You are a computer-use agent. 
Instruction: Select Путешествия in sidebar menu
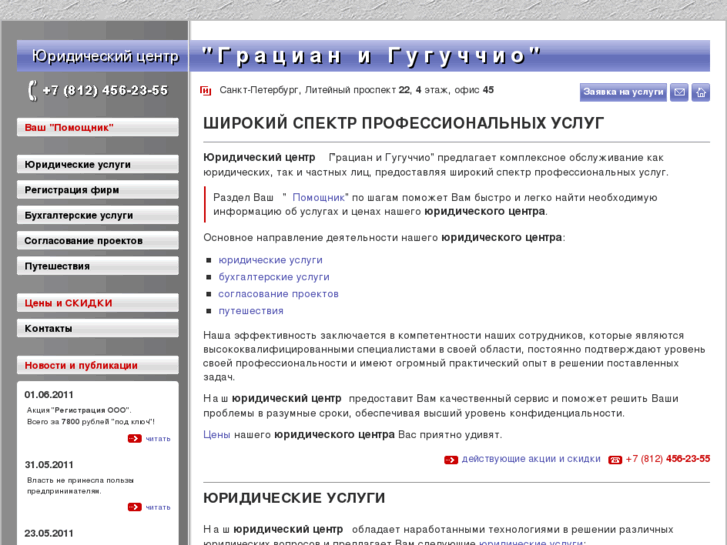click(x=98, y=266)
